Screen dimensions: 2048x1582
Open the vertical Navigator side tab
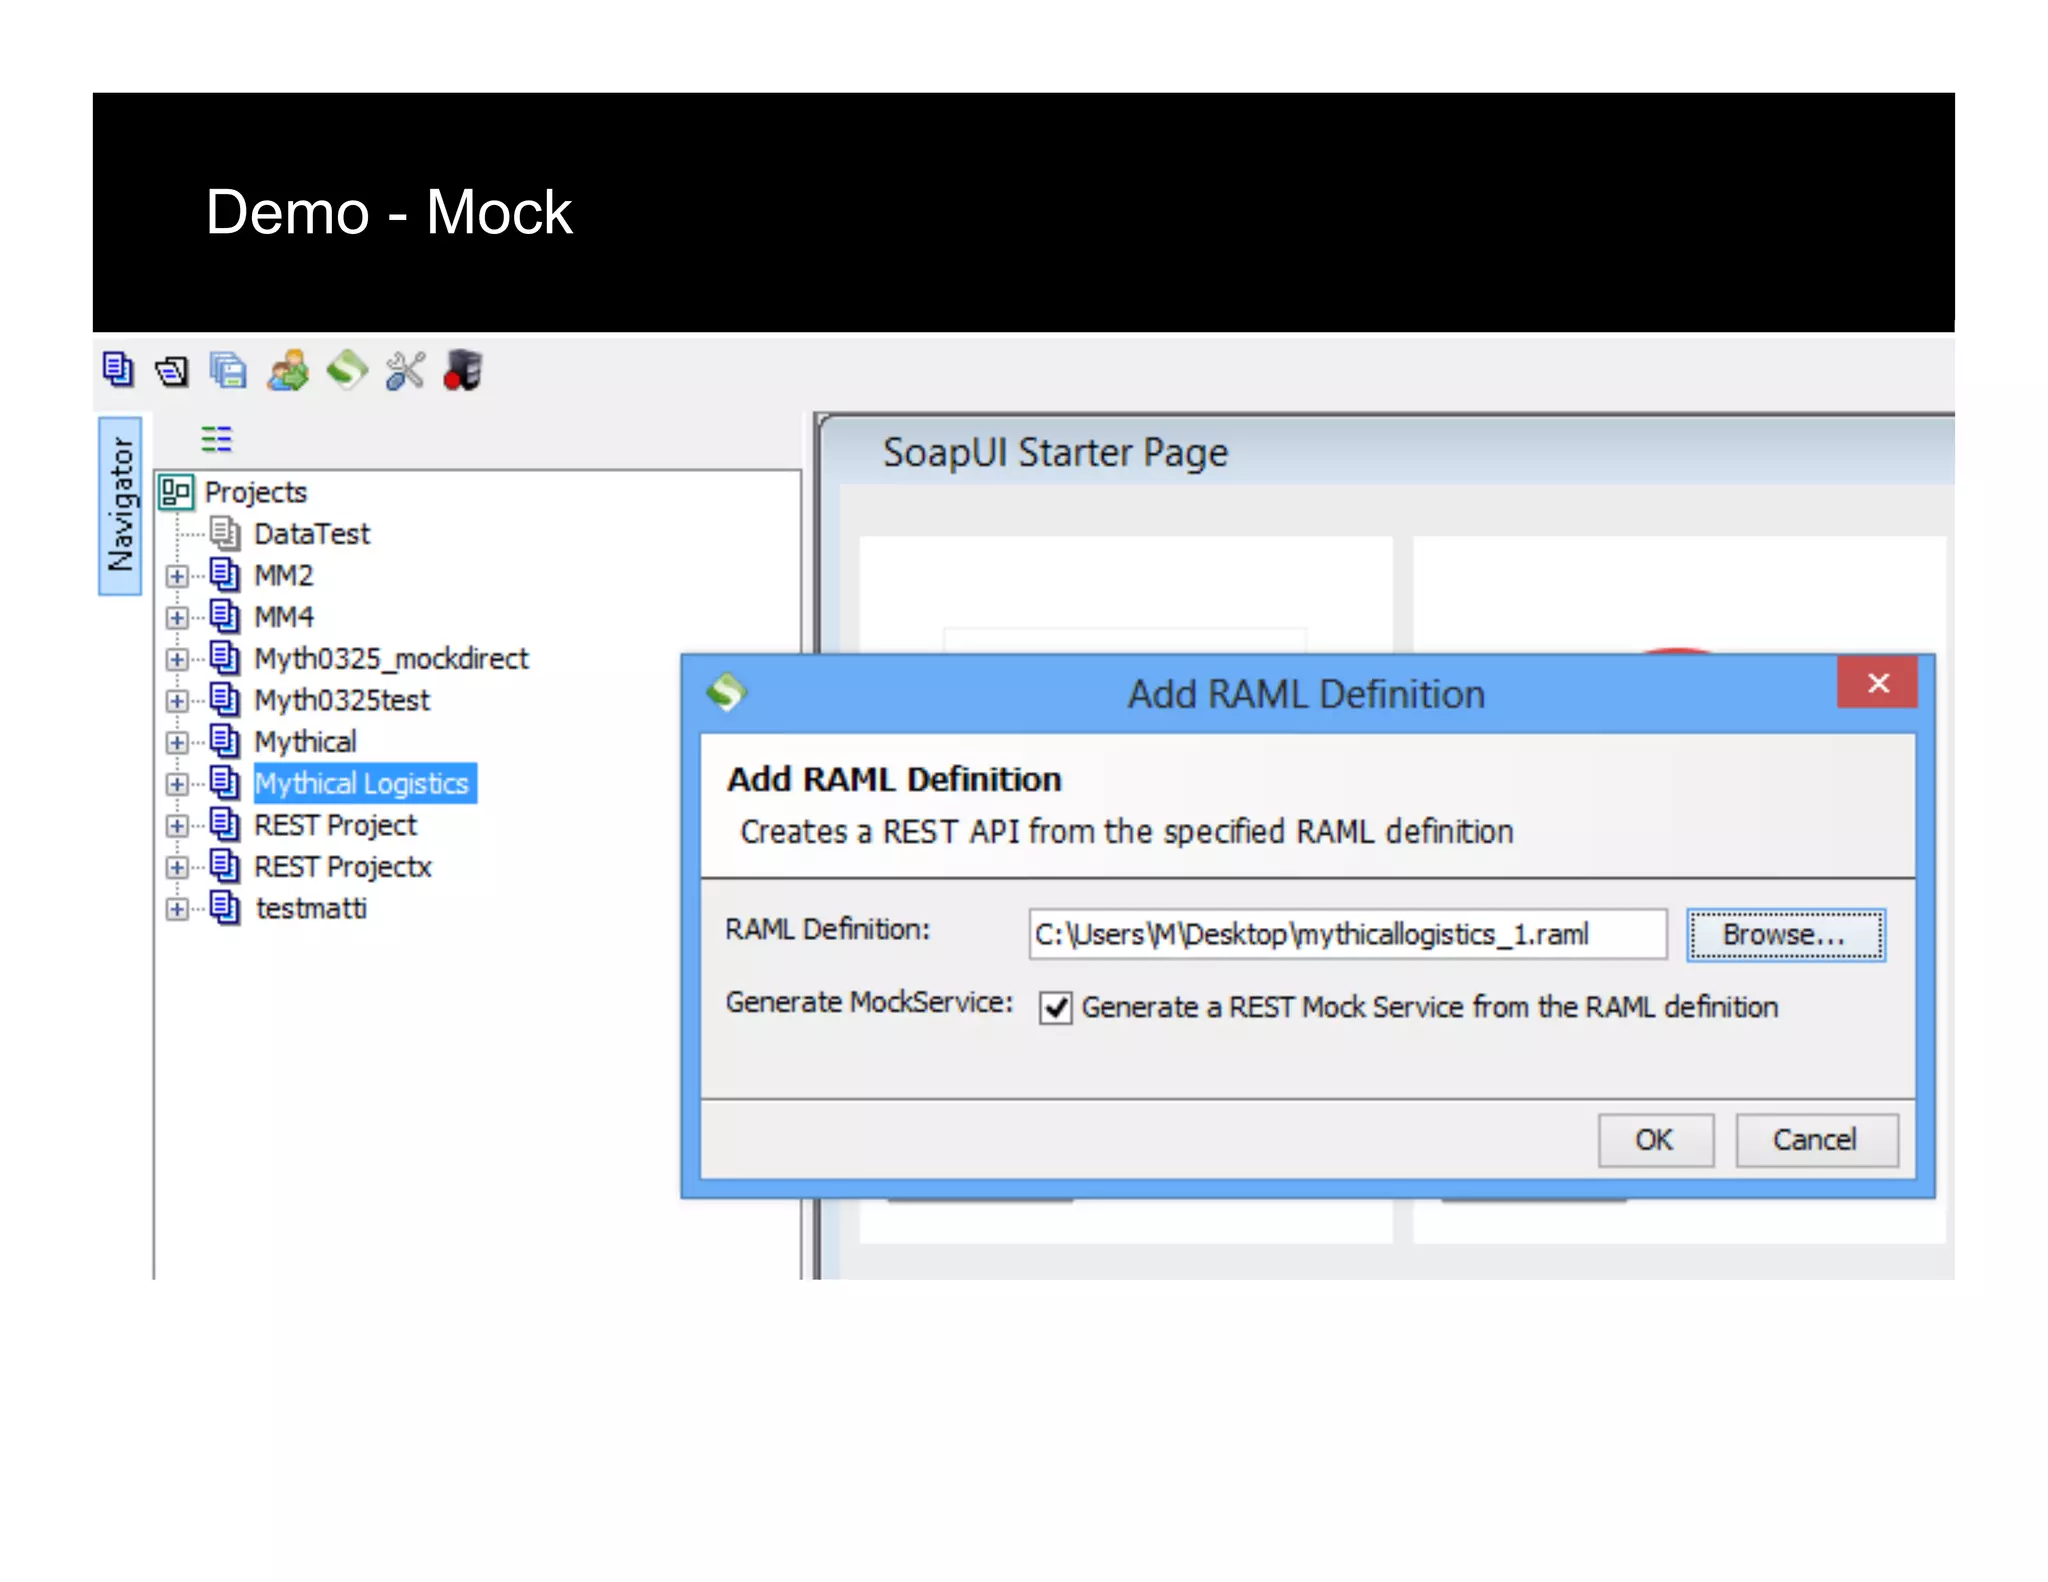120,506
